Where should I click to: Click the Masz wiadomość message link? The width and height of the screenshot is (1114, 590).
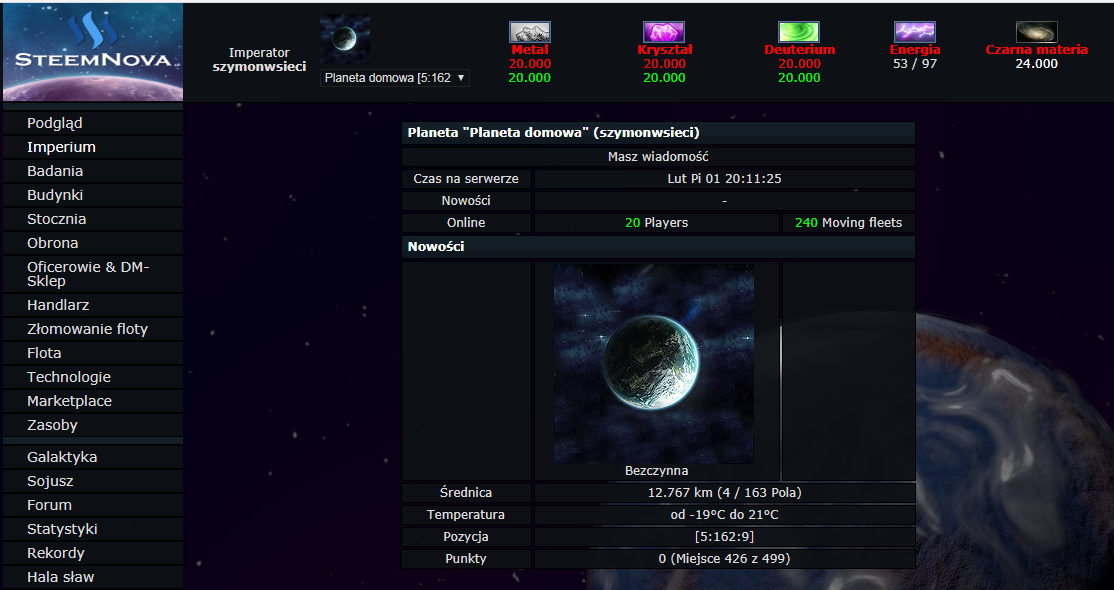[658, 156]
